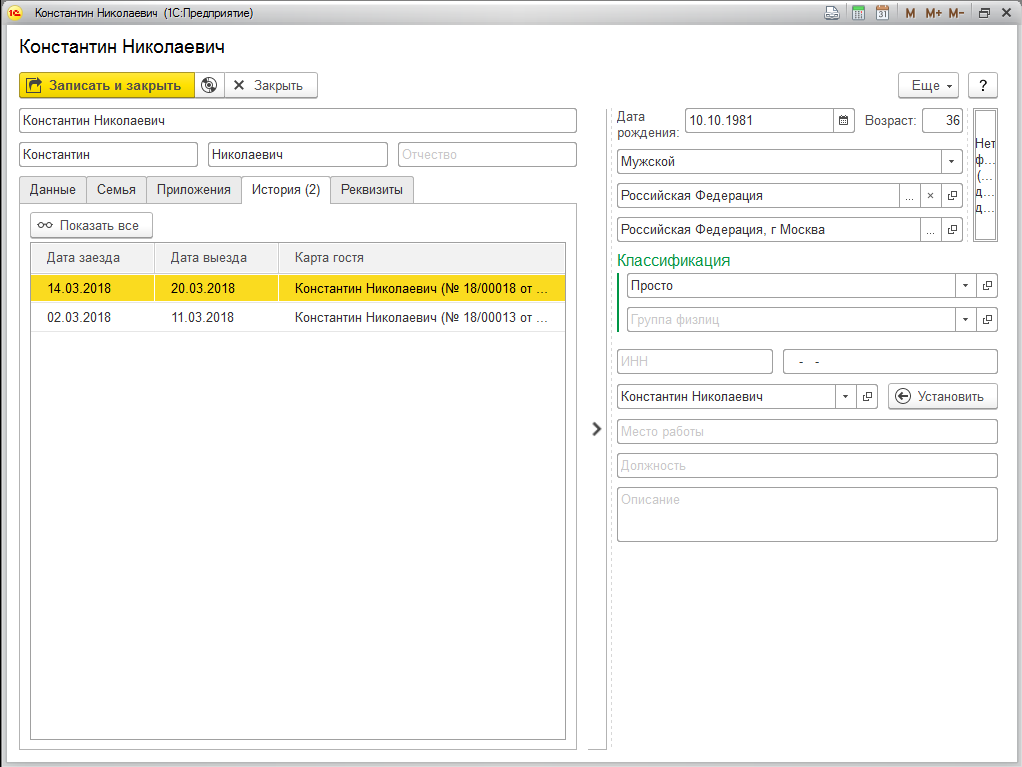Image resolution: width=1022 pixels, height=767 pixels.
Task: Click the ИНН input field
Action: [695, 361]
